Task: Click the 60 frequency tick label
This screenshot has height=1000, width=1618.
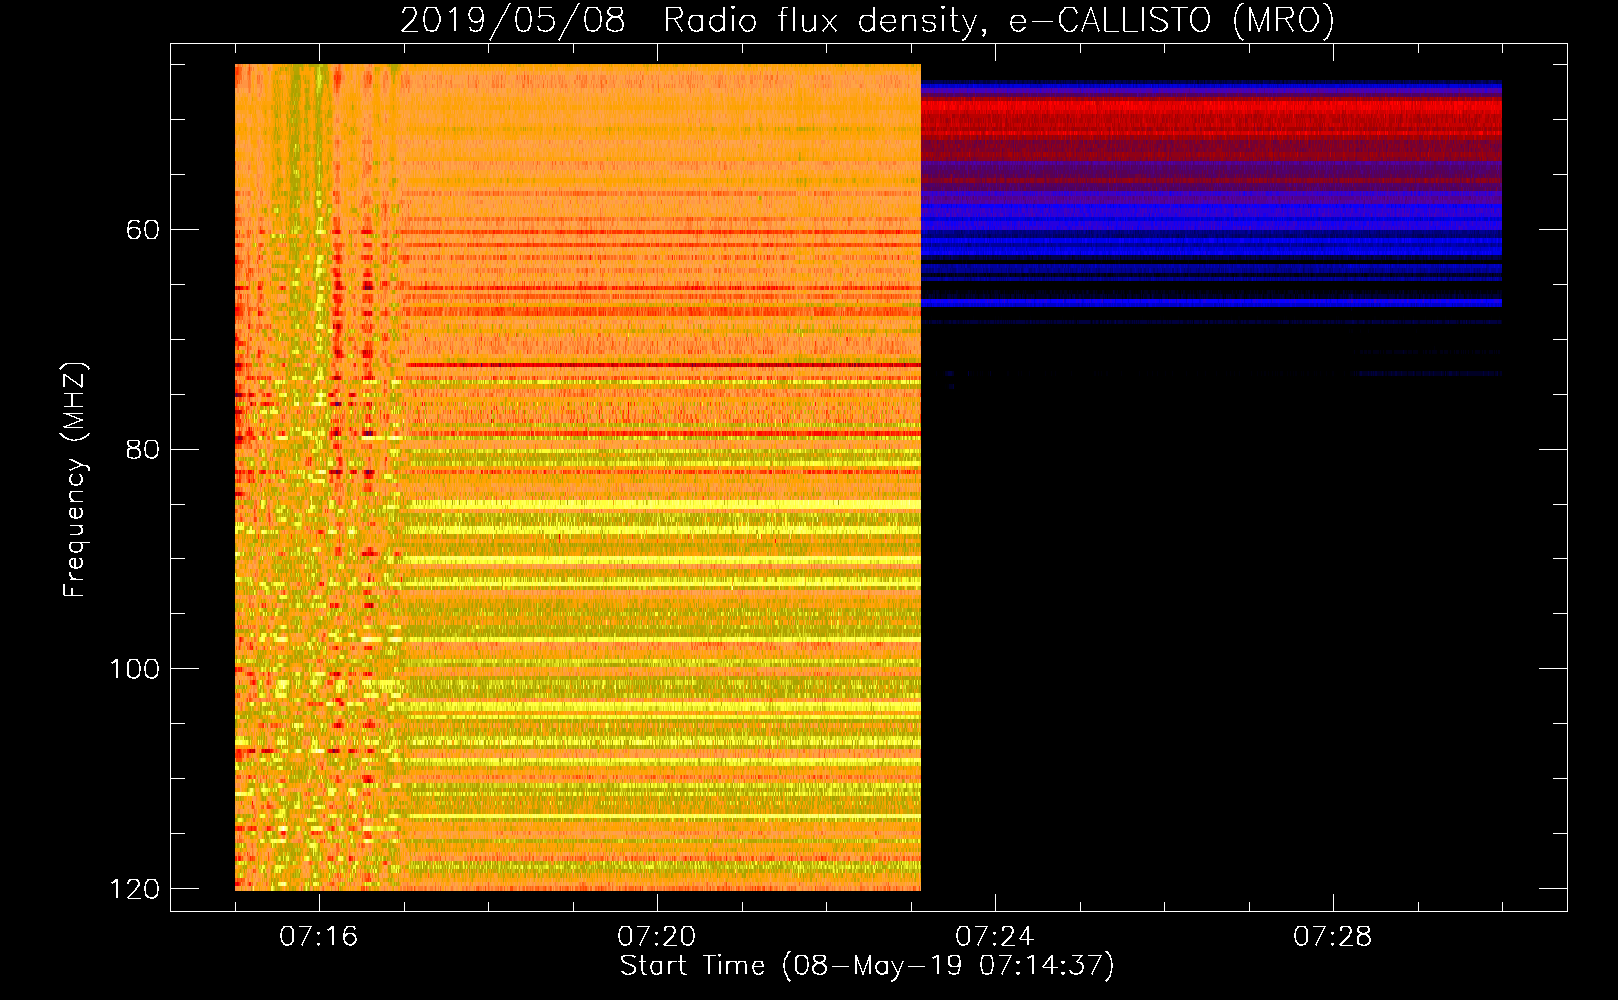Action: click(x=142, y=230)
